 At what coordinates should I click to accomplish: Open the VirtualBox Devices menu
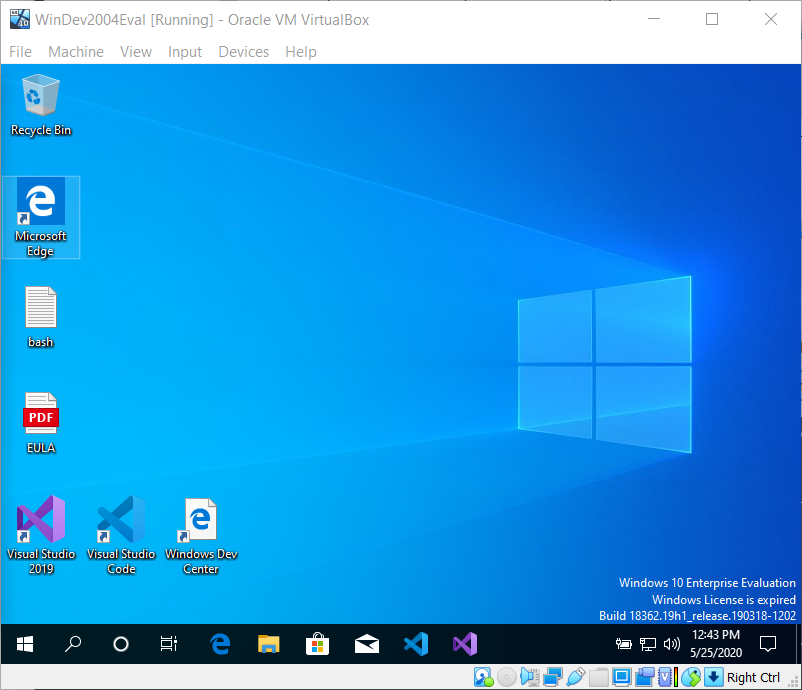[243, 52]
